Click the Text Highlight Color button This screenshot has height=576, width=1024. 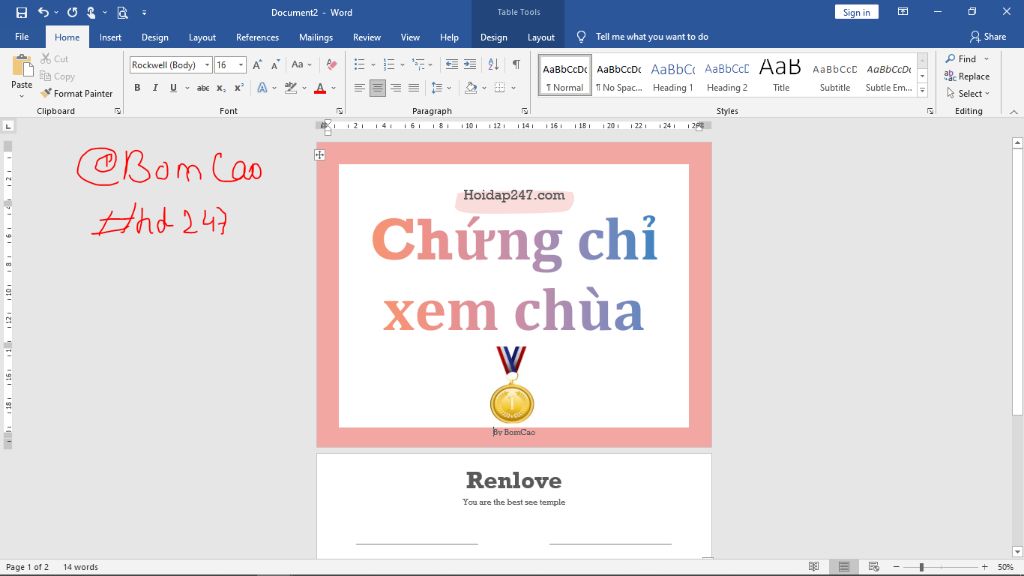tap(291, 88)
